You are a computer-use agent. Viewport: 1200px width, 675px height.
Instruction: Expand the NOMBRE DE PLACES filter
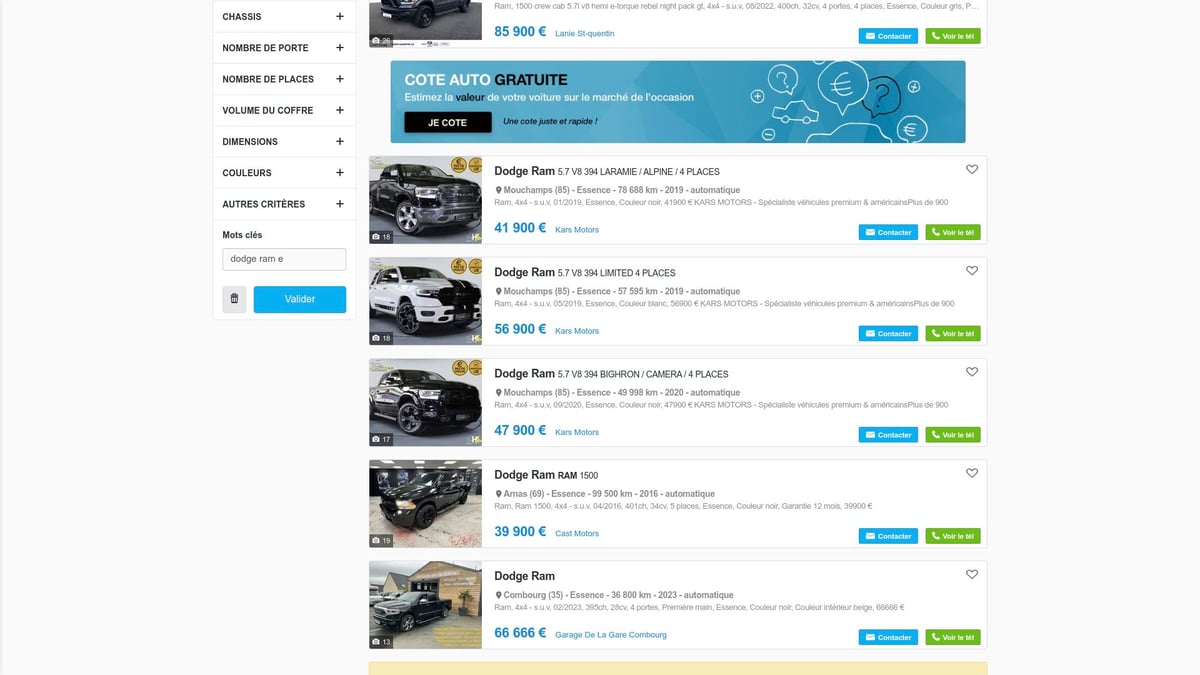click(284, 79)
